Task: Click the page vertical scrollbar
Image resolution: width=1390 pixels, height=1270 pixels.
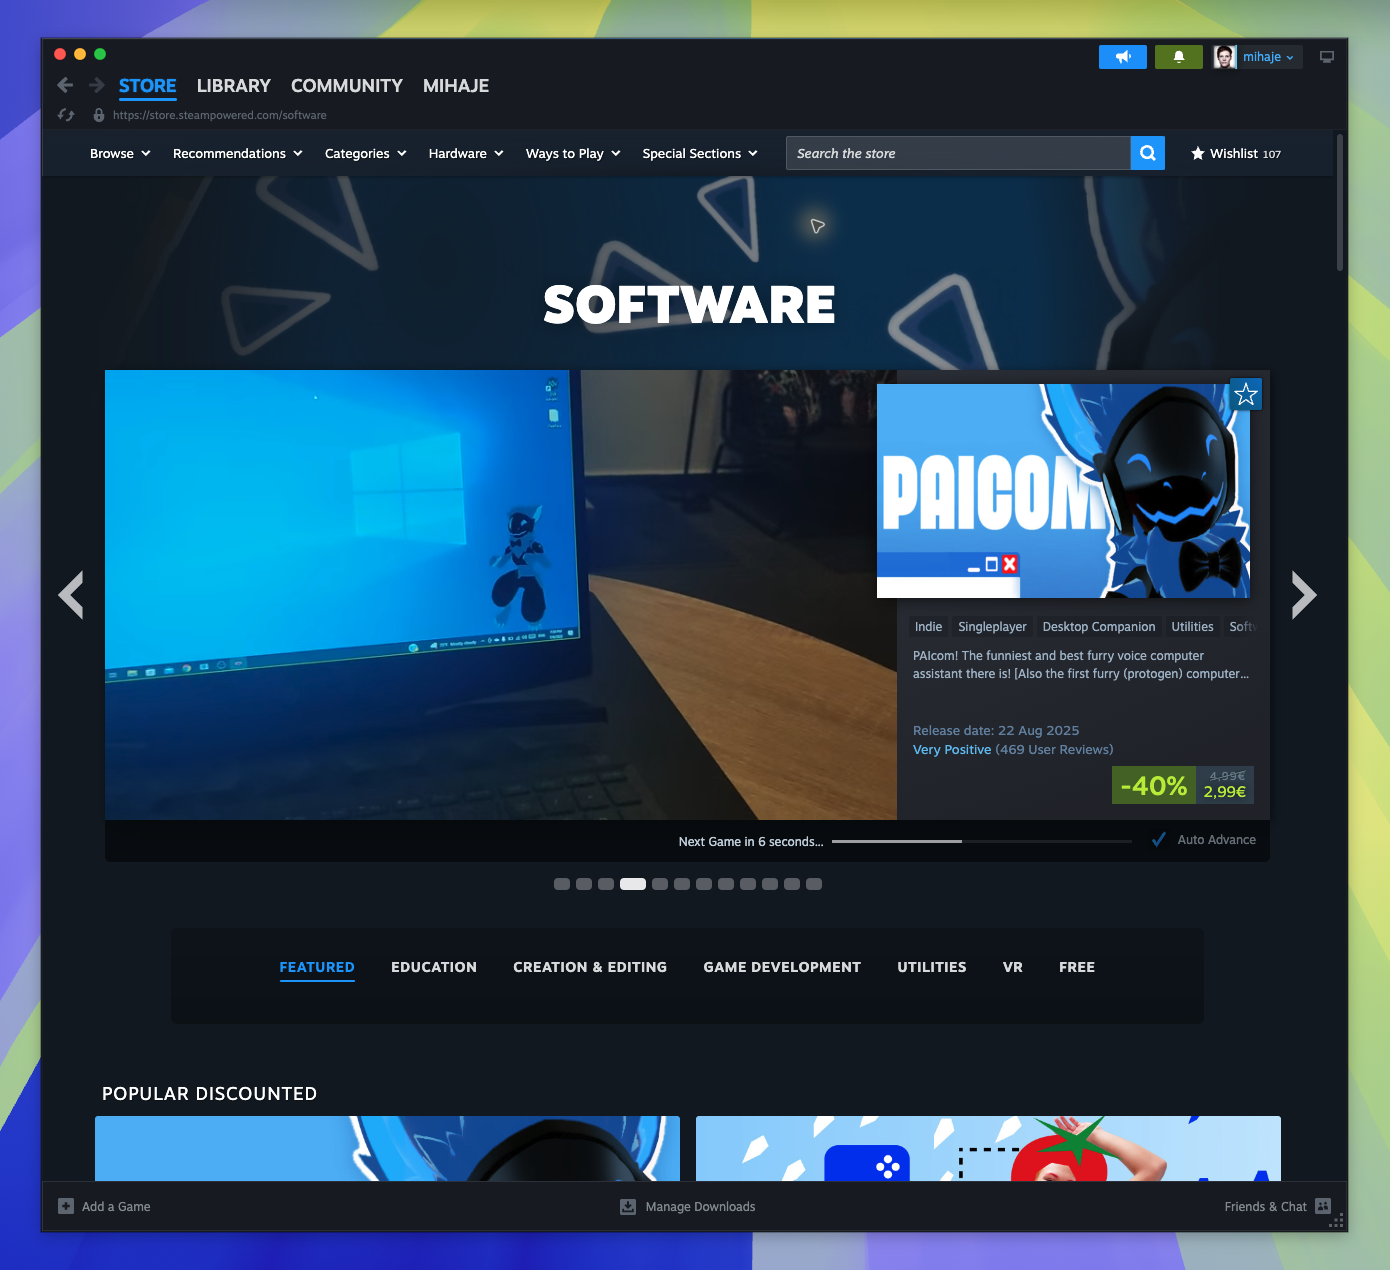Action: pyautogui.click(x=1340, y=202)
